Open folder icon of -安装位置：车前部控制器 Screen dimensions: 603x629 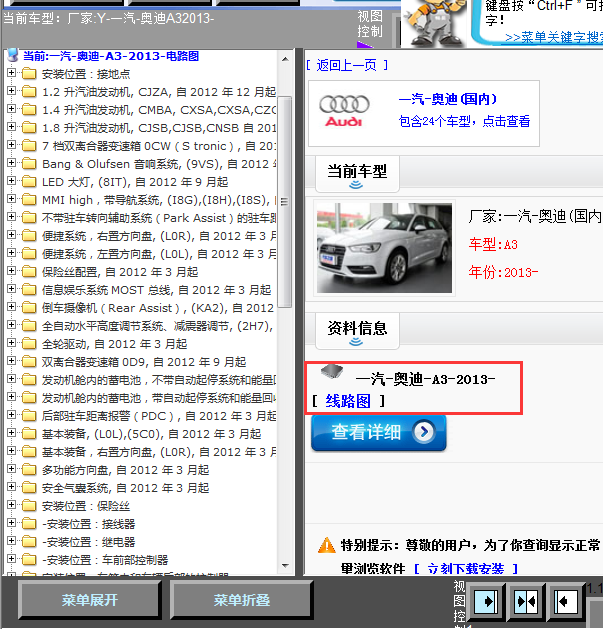click(29, 560)
